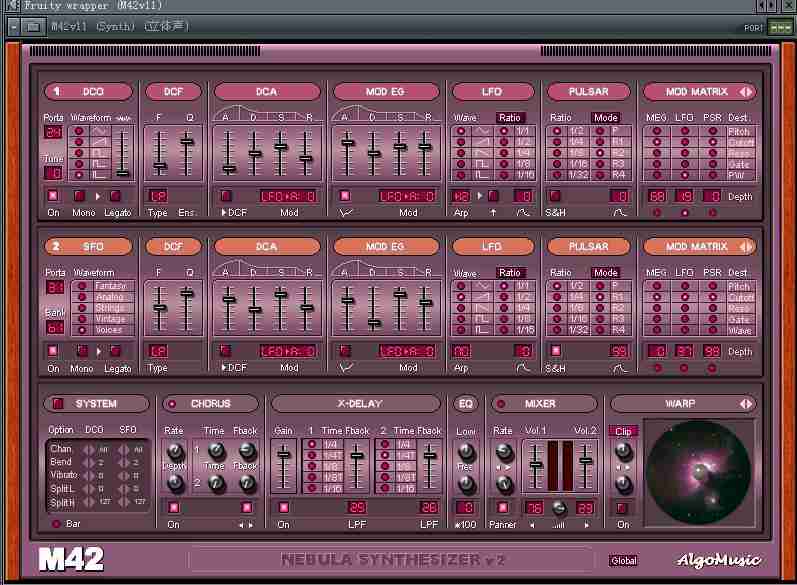Image resolution: width=797 pixels, height=585 pixels.
Task: Click the Chorus Depth knob
Action: click(175, 482)
